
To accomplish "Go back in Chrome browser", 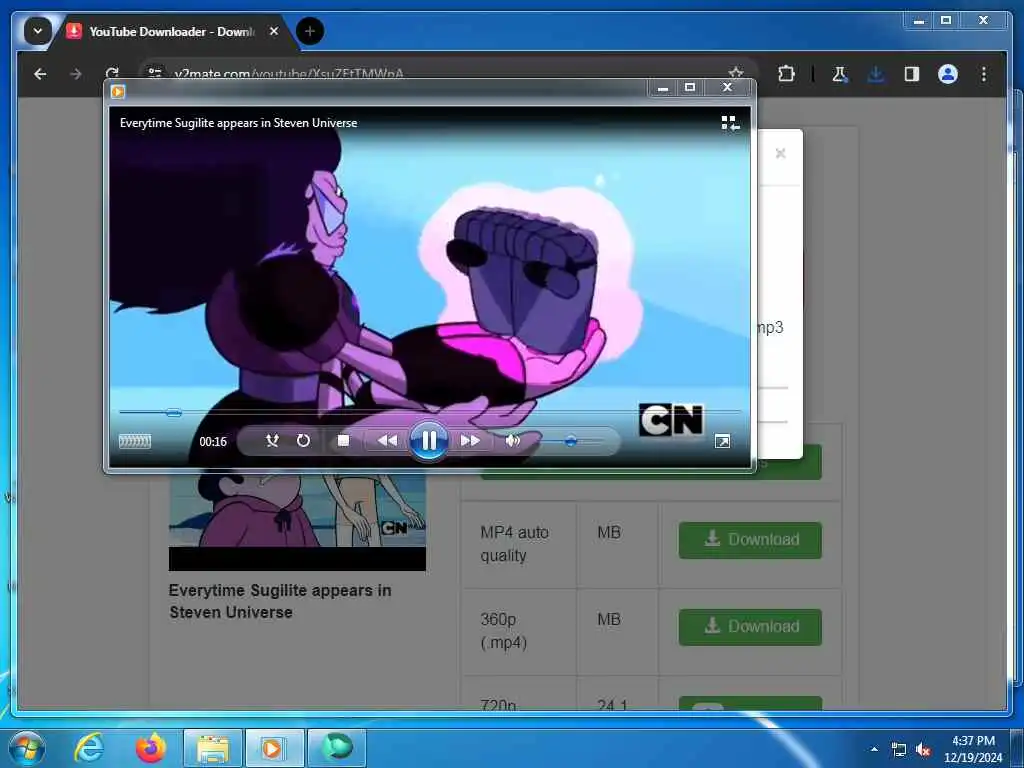I will click(40, 74).
